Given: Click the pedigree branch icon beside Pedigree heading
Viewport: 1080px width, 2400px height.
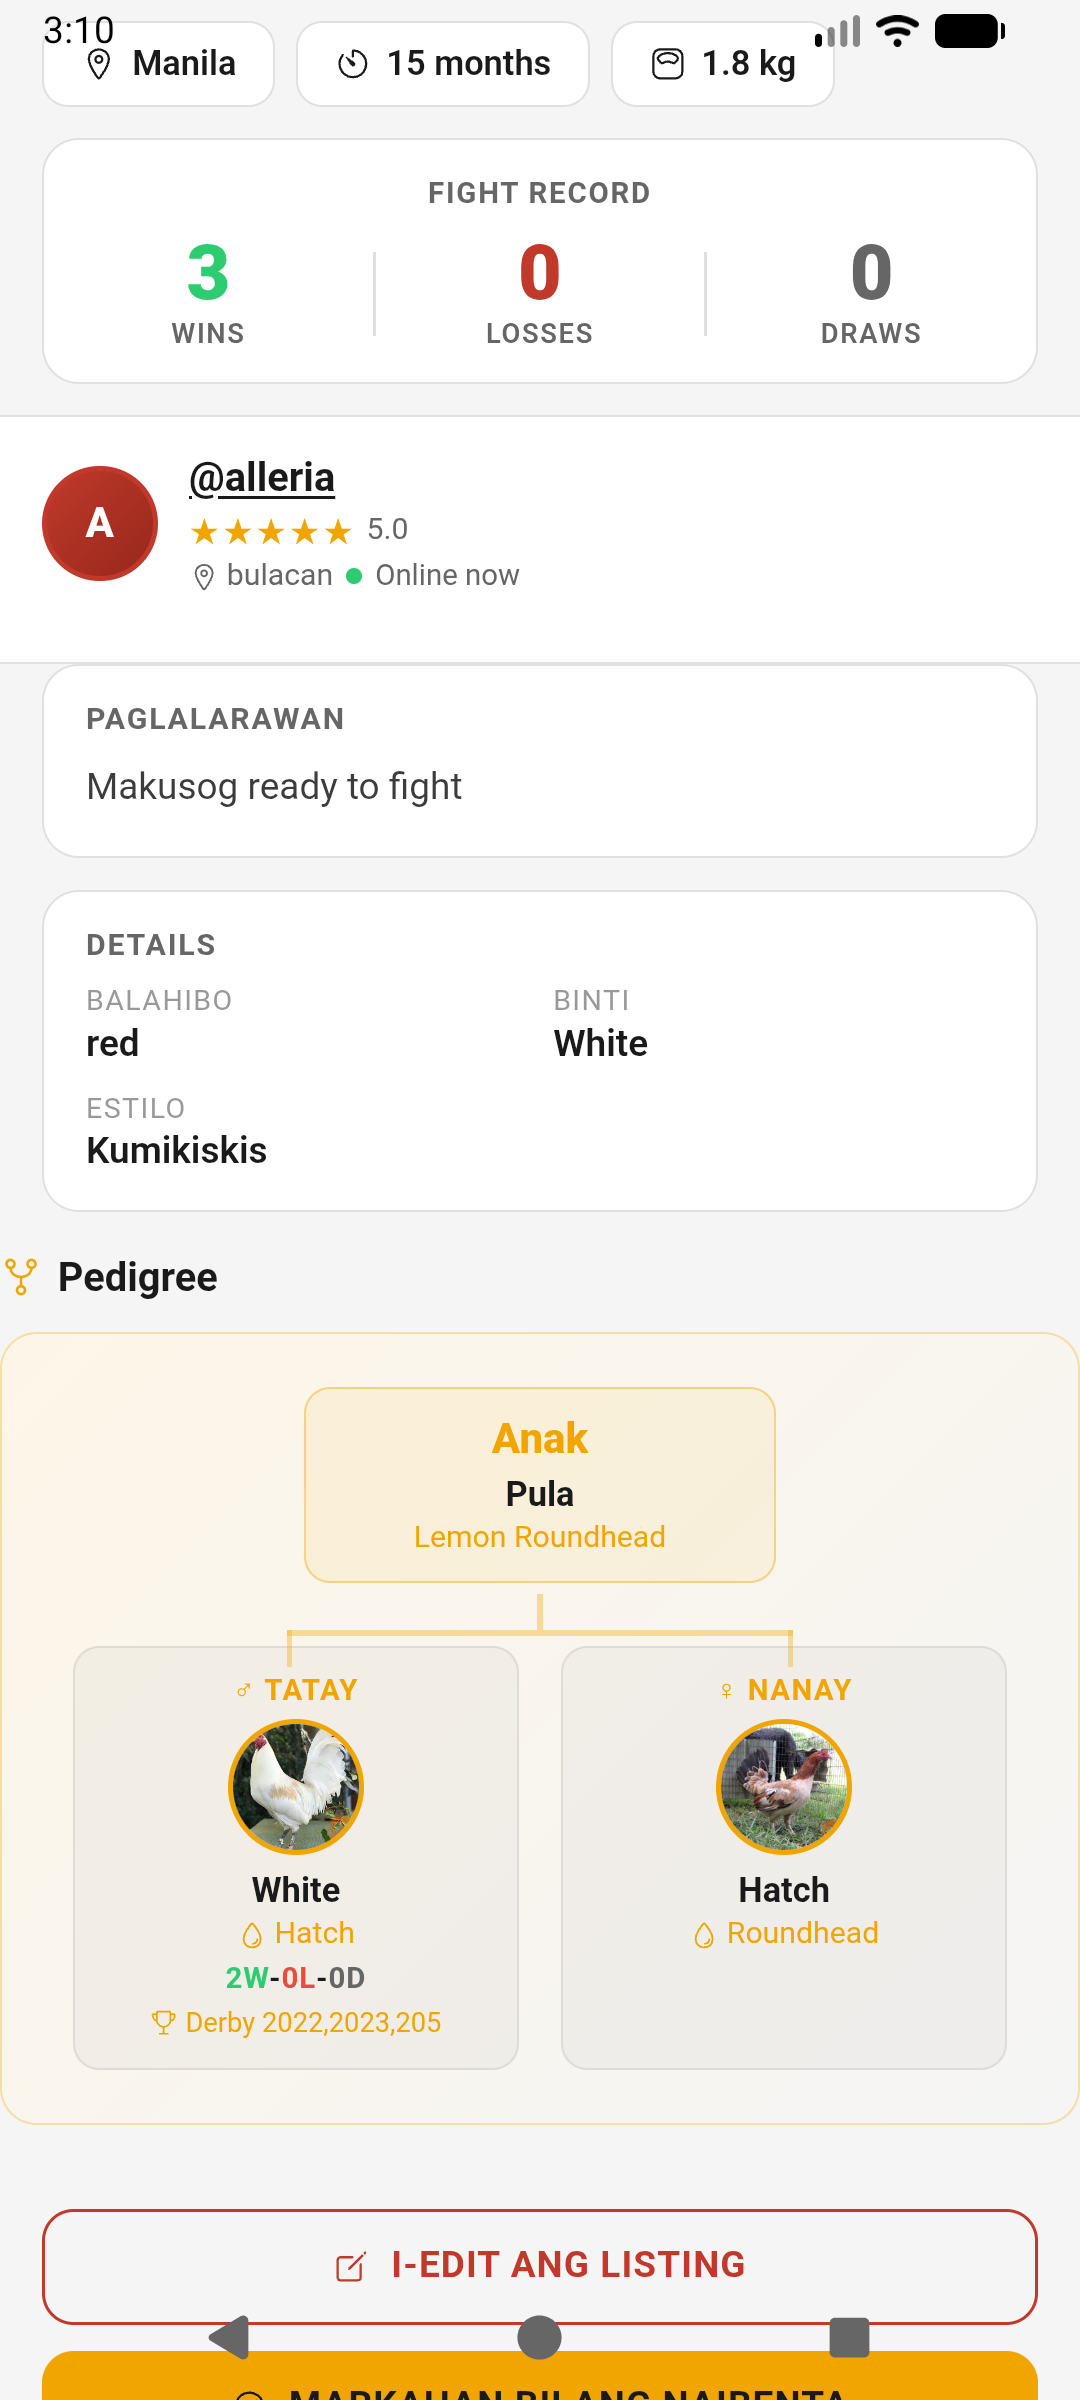Looking at the screenshot, I should pos(22,1276).
